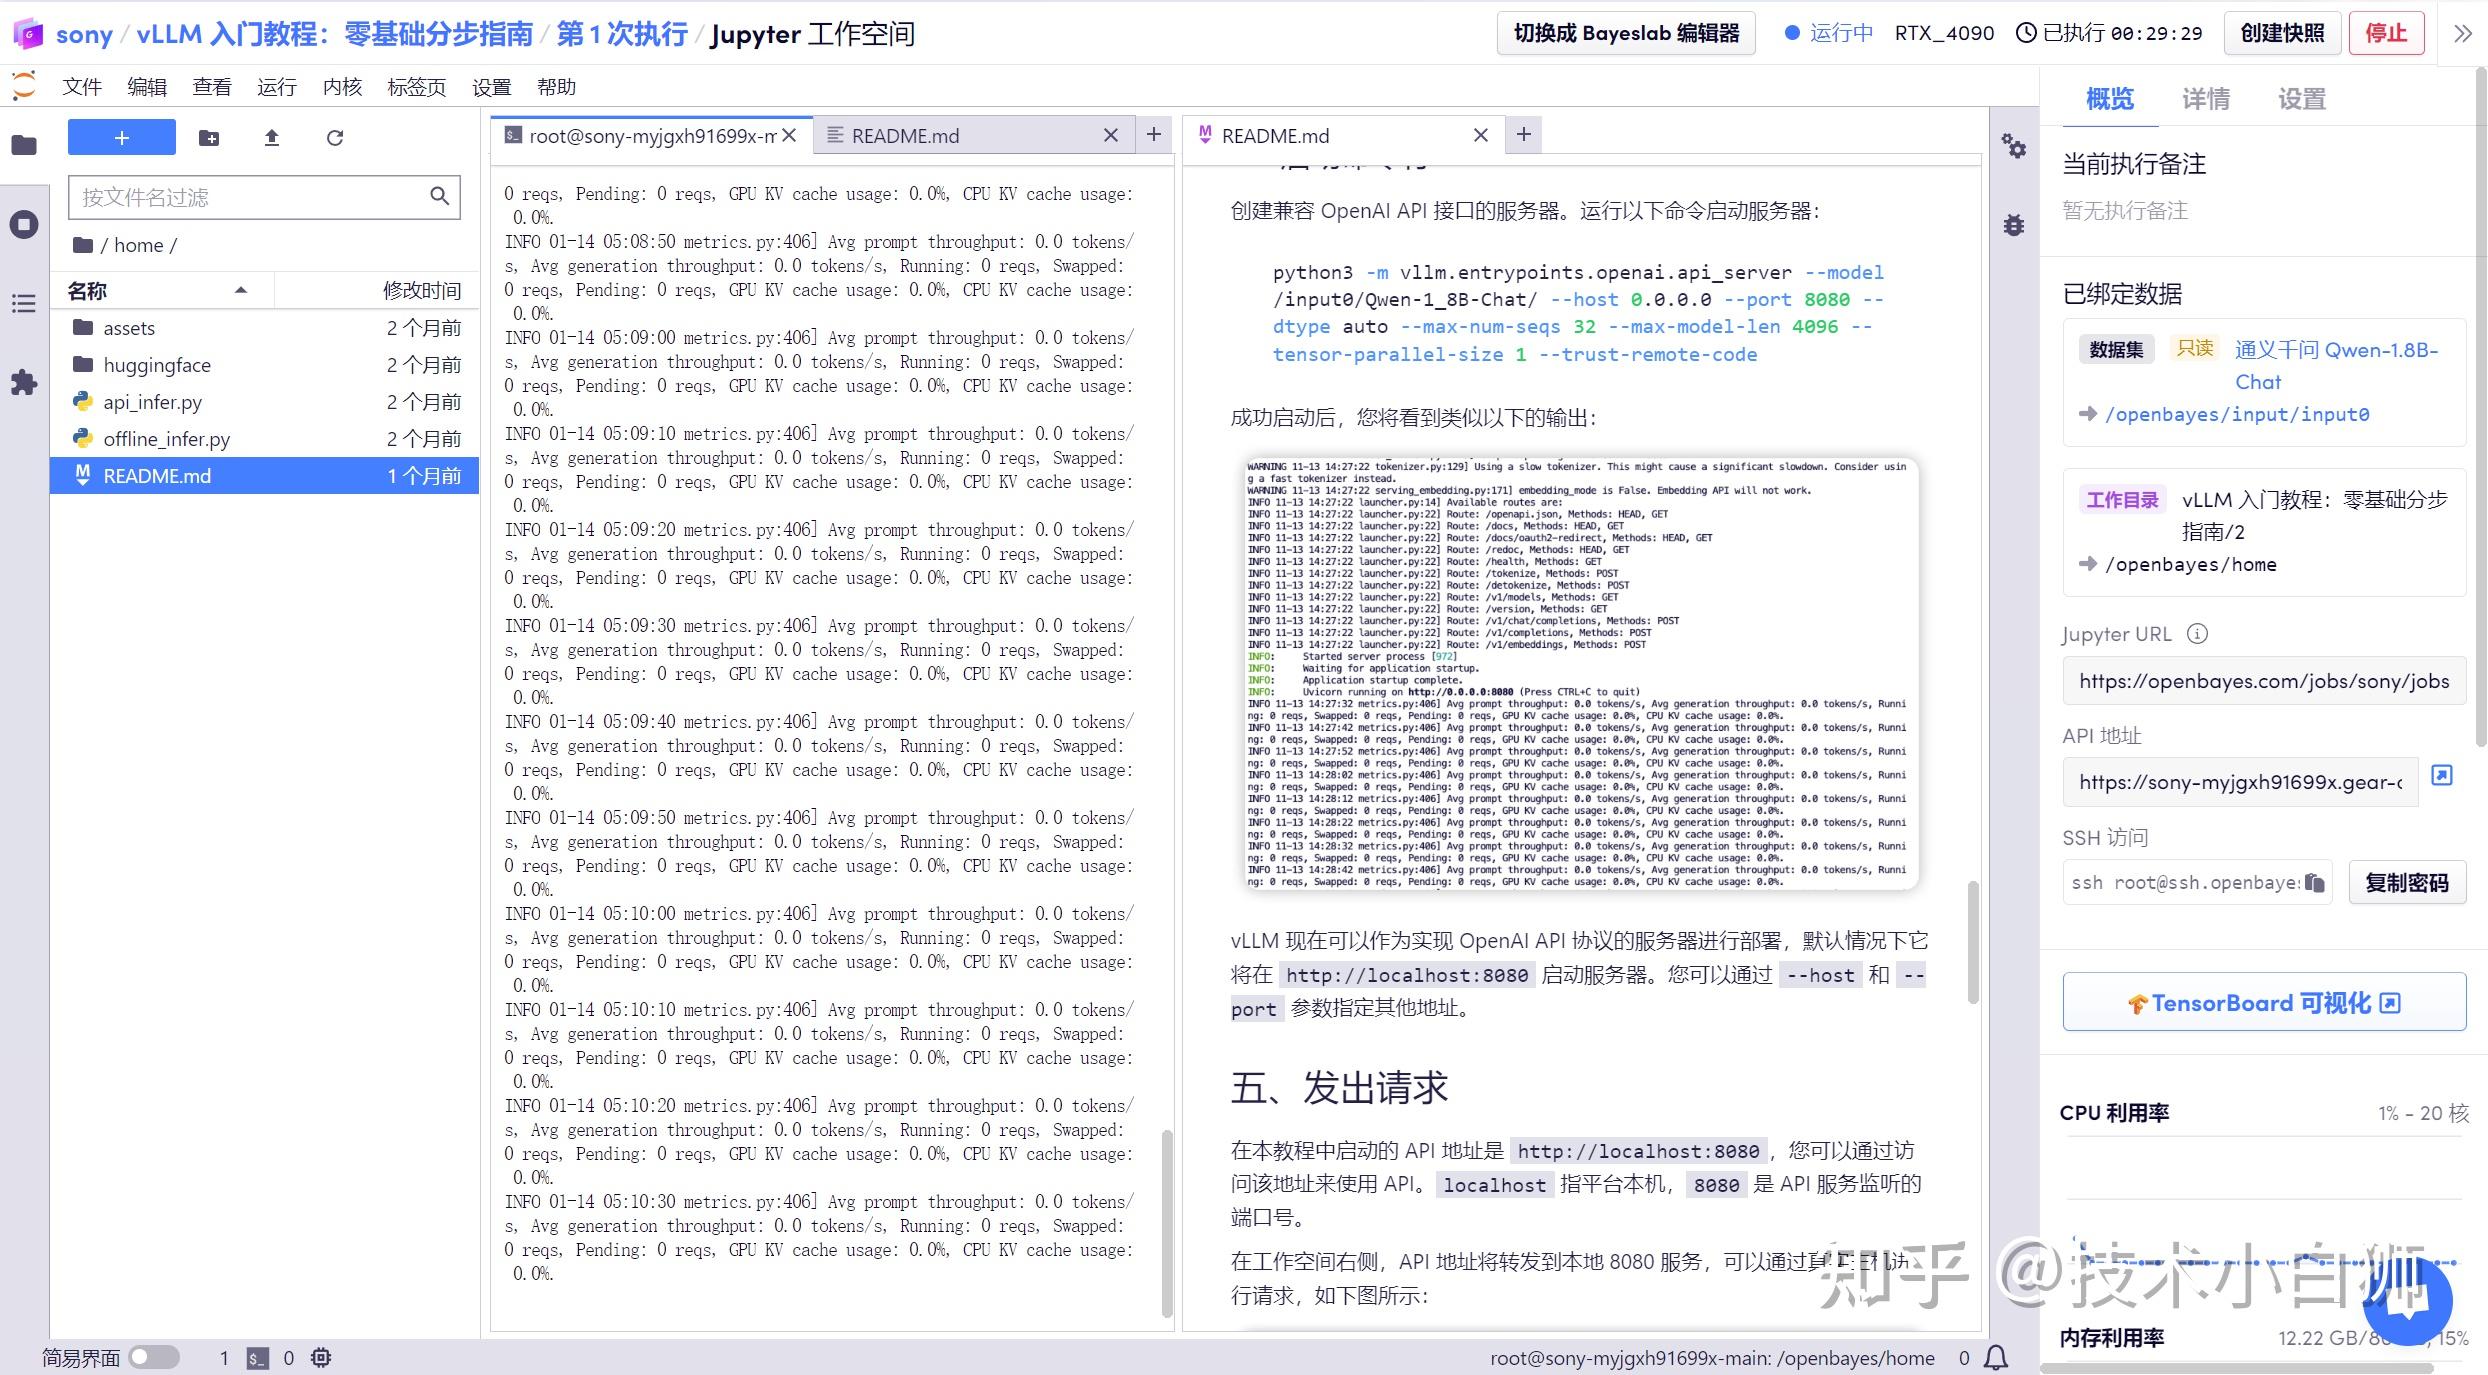Click the README preview vertical scrollbar

pyautogui.click(x=1973, y=941)
